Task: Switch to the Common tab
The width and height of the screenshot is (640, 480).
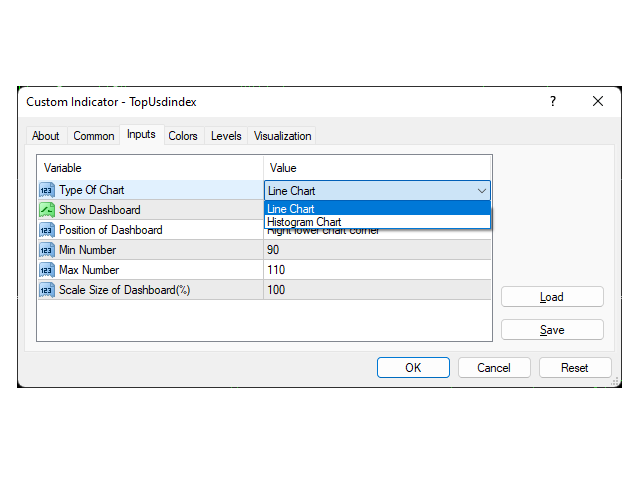Action: coord(94,136)
